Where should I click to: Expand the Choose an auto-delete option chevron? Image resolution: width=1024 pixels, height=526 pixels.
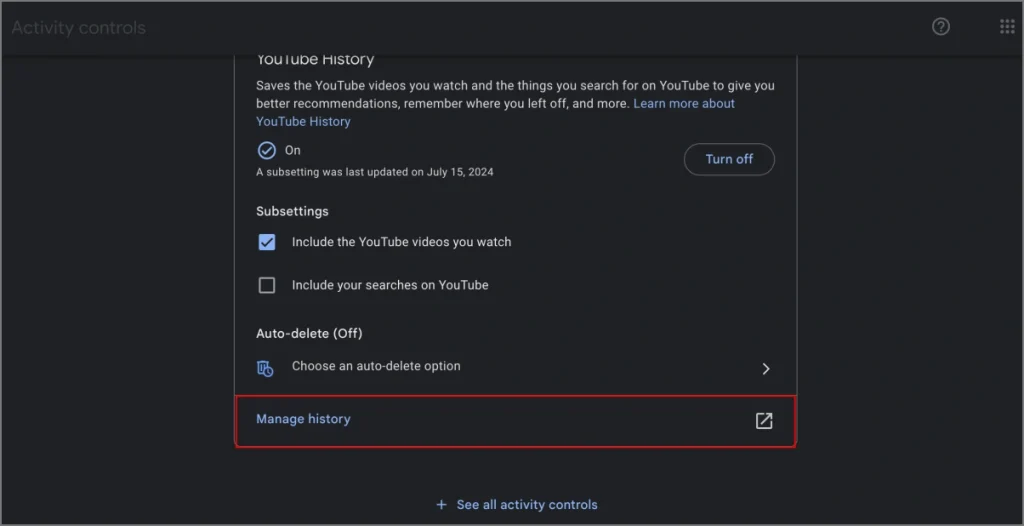pyautogui.click(x=766, y=369)
